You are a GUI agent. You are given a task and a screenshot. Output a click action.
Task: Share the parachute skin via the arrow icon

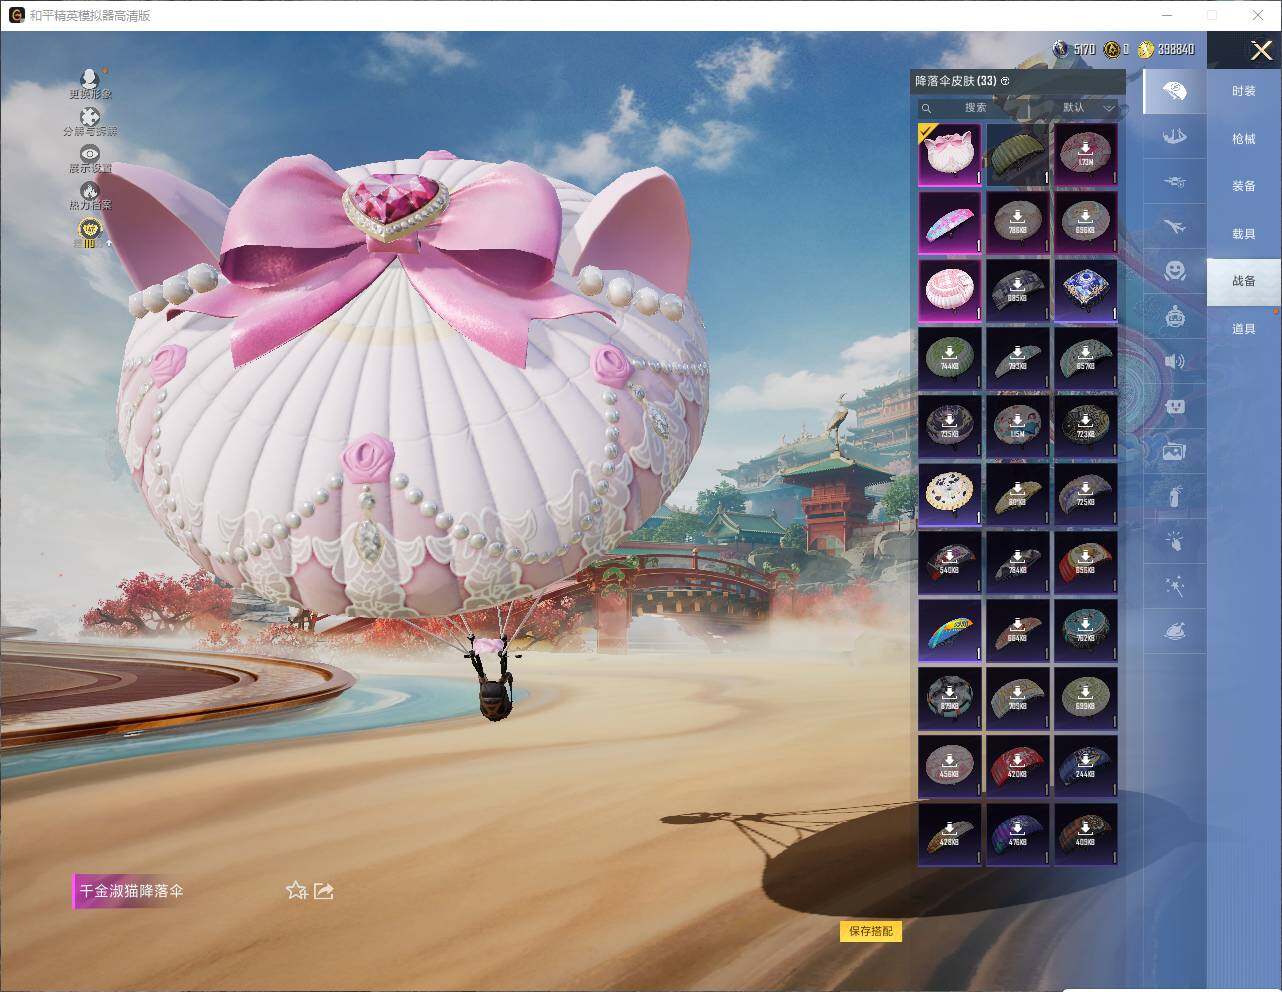[323, 890]
